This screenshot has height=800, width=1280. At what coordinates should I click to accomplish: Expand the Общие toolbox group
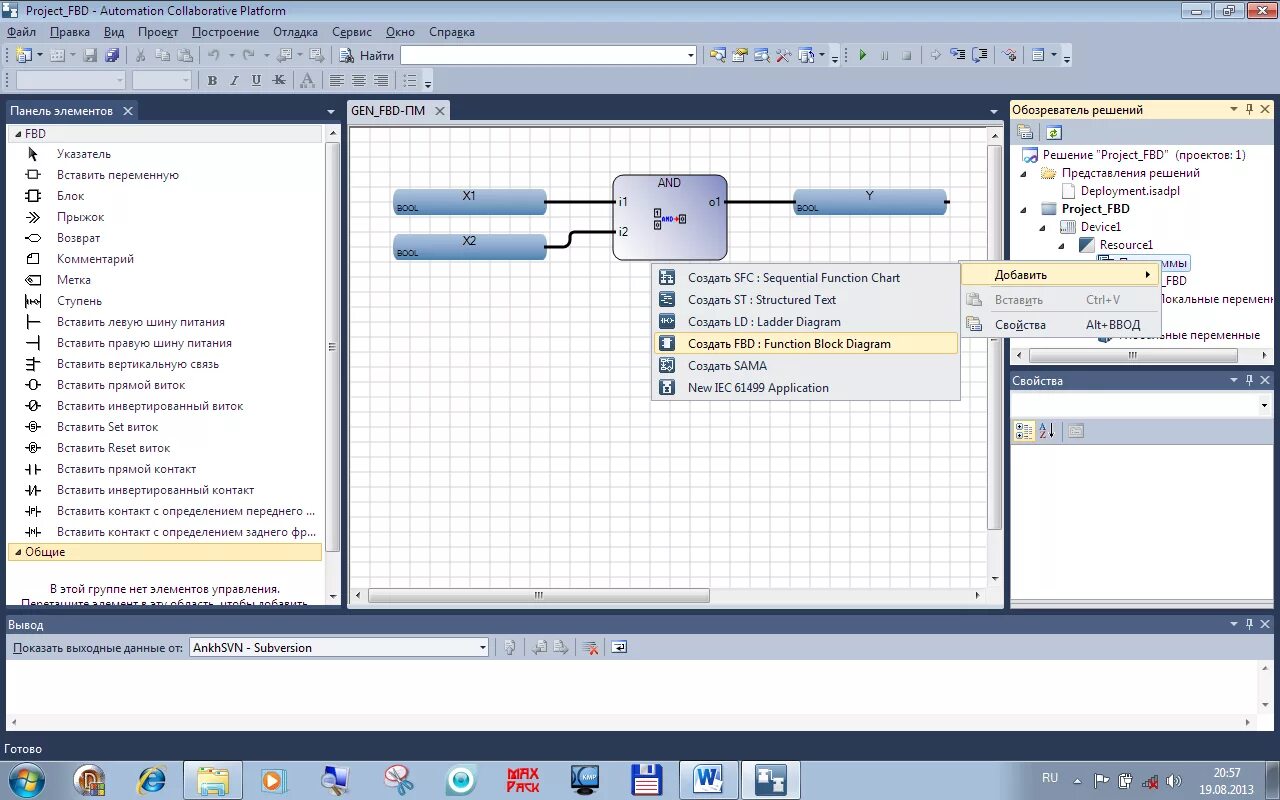(17, 552)
